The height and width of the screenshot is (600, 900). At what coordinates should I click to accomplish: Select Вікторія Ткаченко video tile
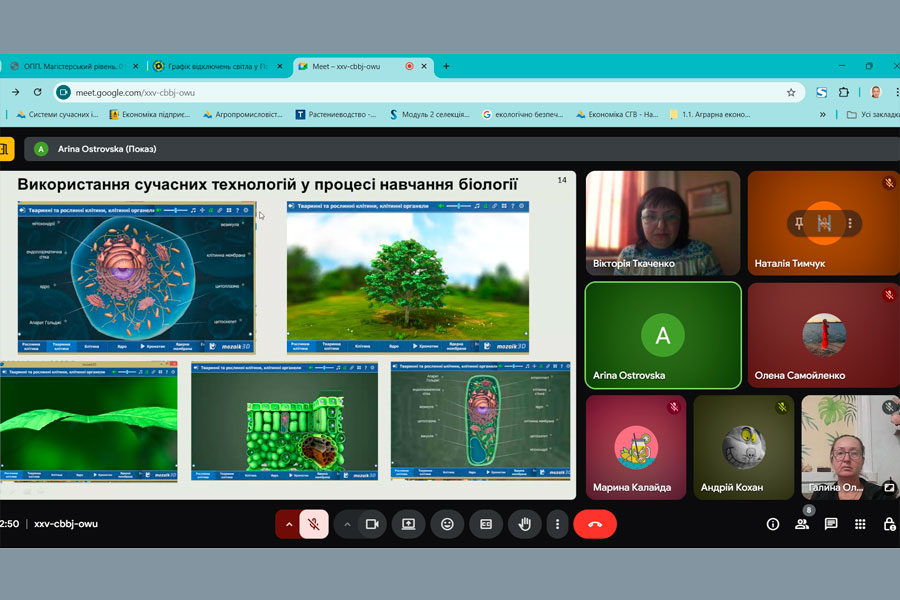tap(663, 223)
